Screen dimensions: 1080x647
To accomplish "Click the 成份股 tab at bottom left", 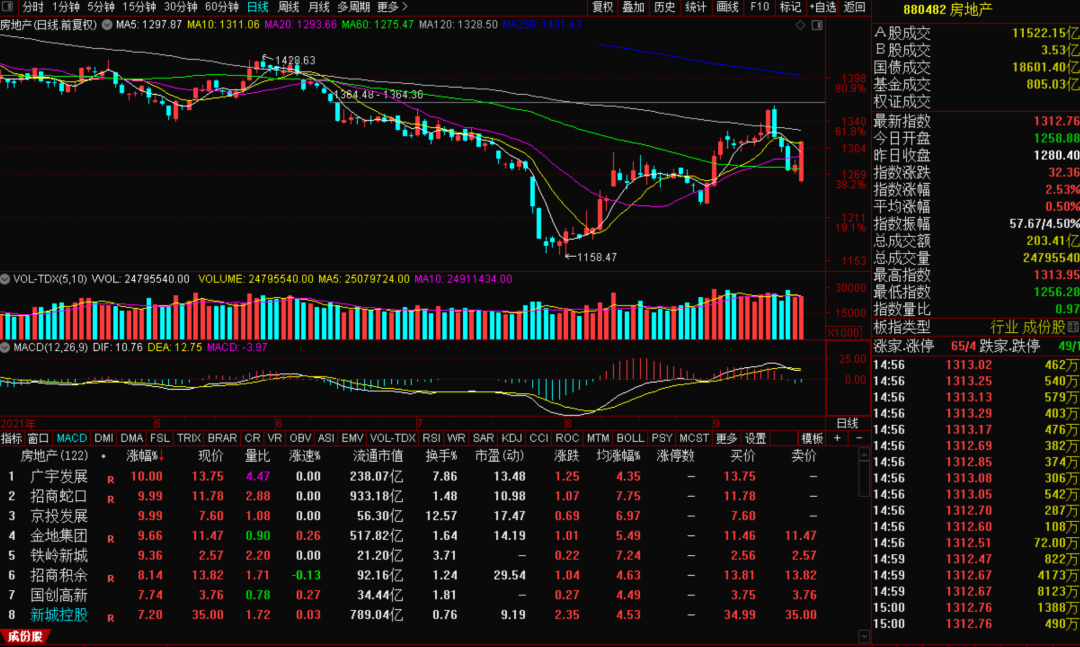I will pos(25,637).
